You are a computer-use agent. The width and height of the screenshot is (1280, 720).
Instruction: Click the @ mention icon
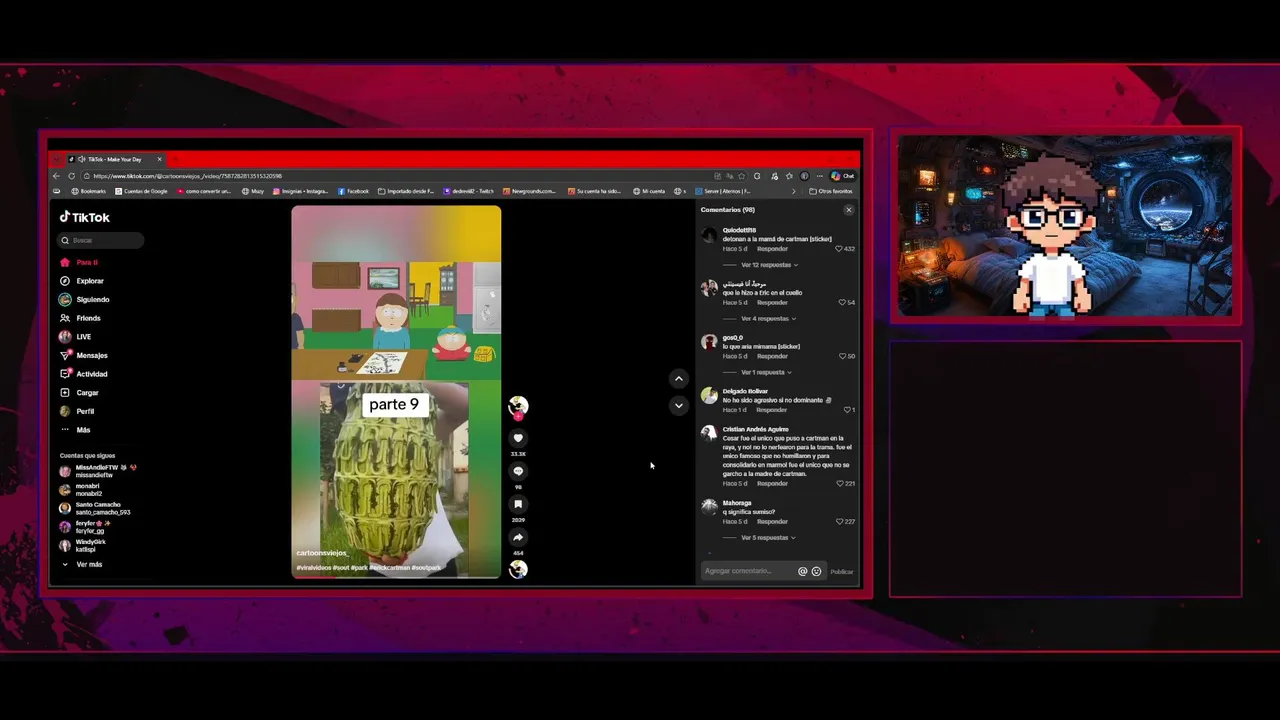coord(802,571)
